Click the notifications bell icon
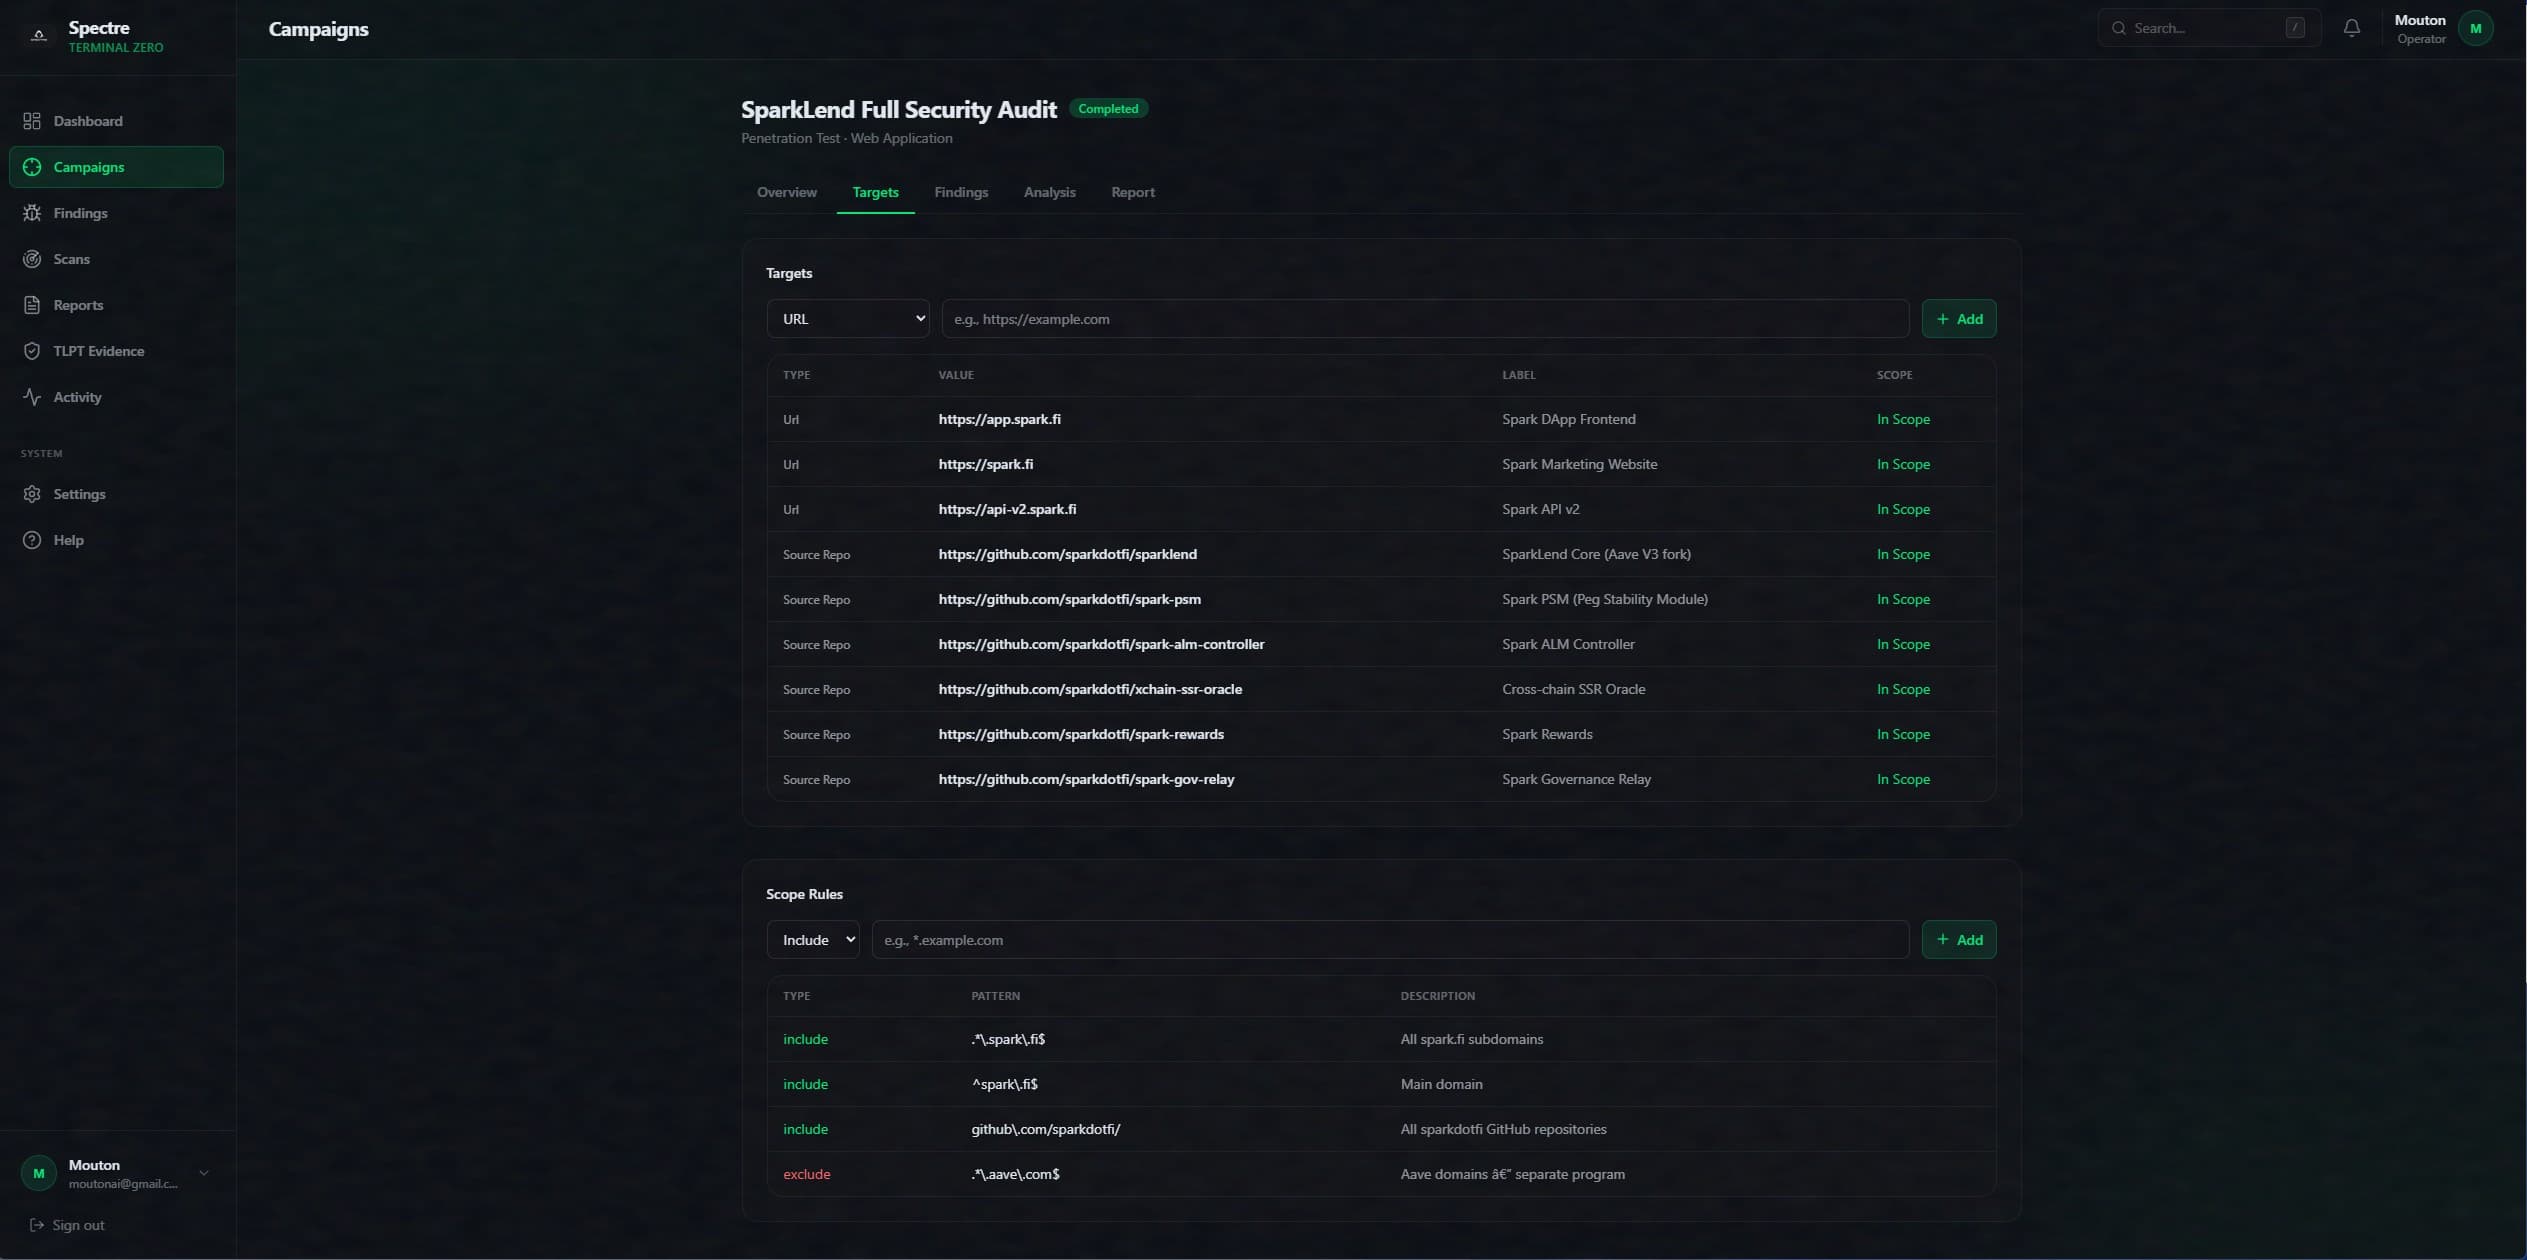 point(2351,28)
